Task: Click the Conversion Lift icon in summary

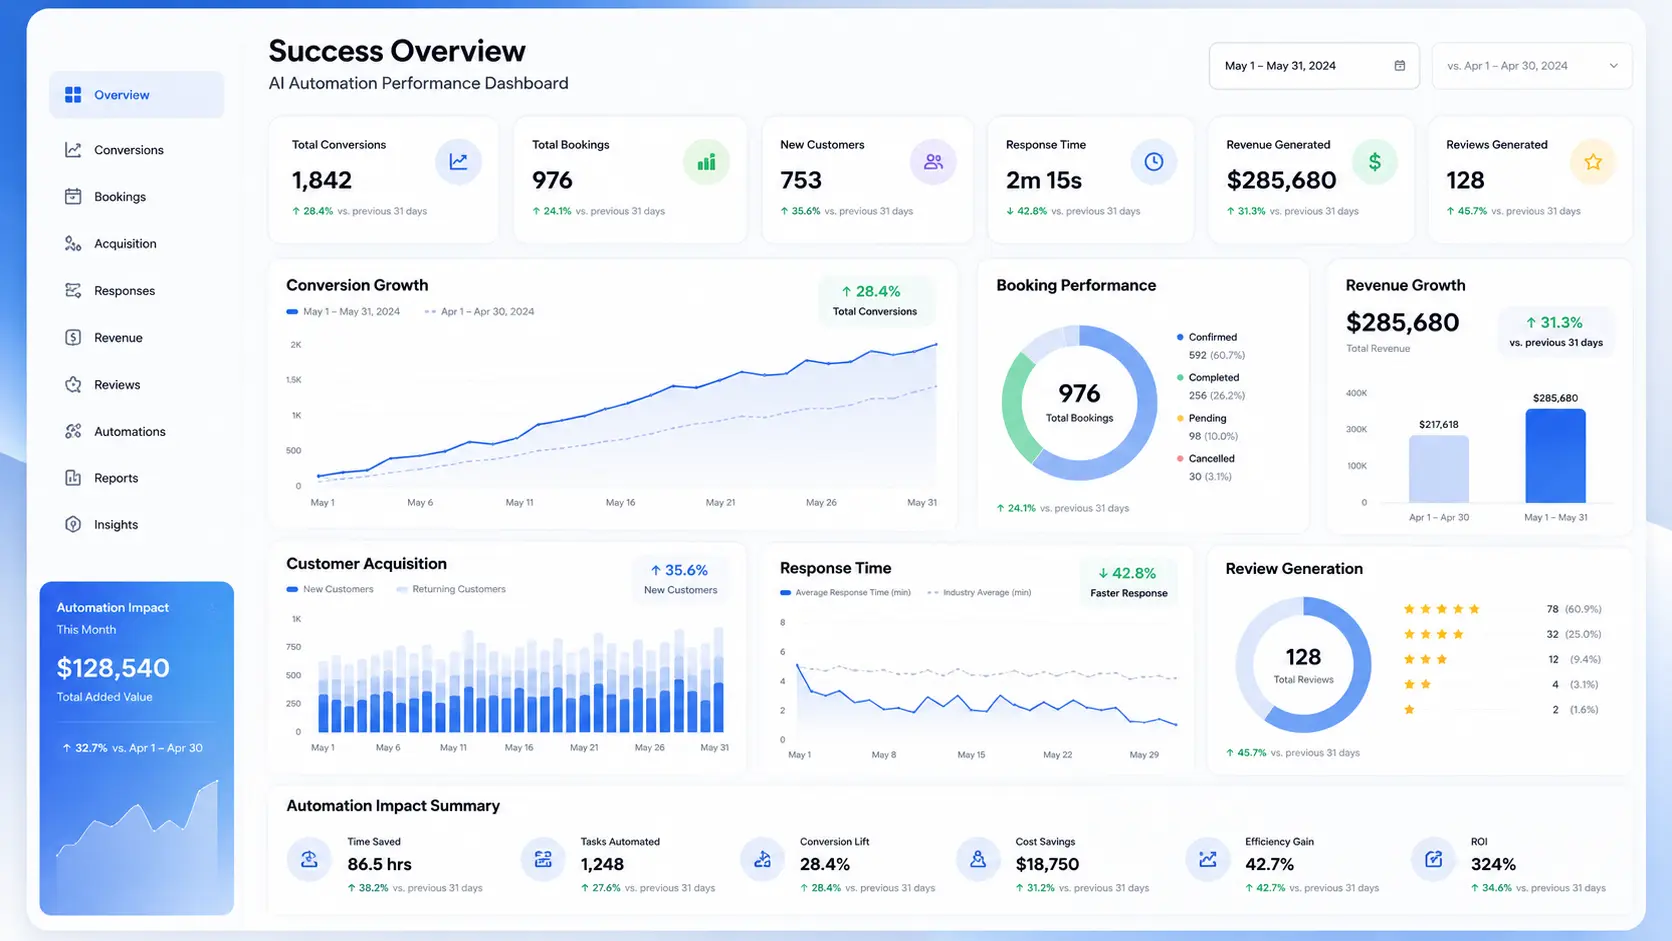Action: pyautogui.click(x=762, y=859)
